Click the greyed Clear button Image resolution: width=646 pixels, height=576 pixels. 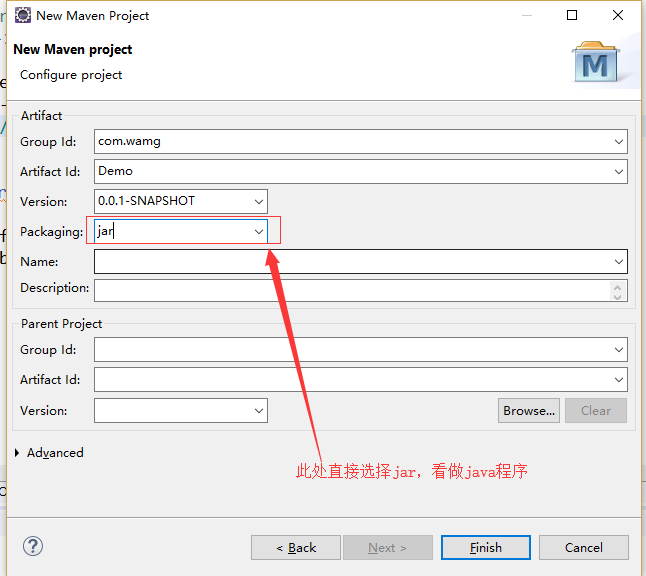[x=596, y=410]
